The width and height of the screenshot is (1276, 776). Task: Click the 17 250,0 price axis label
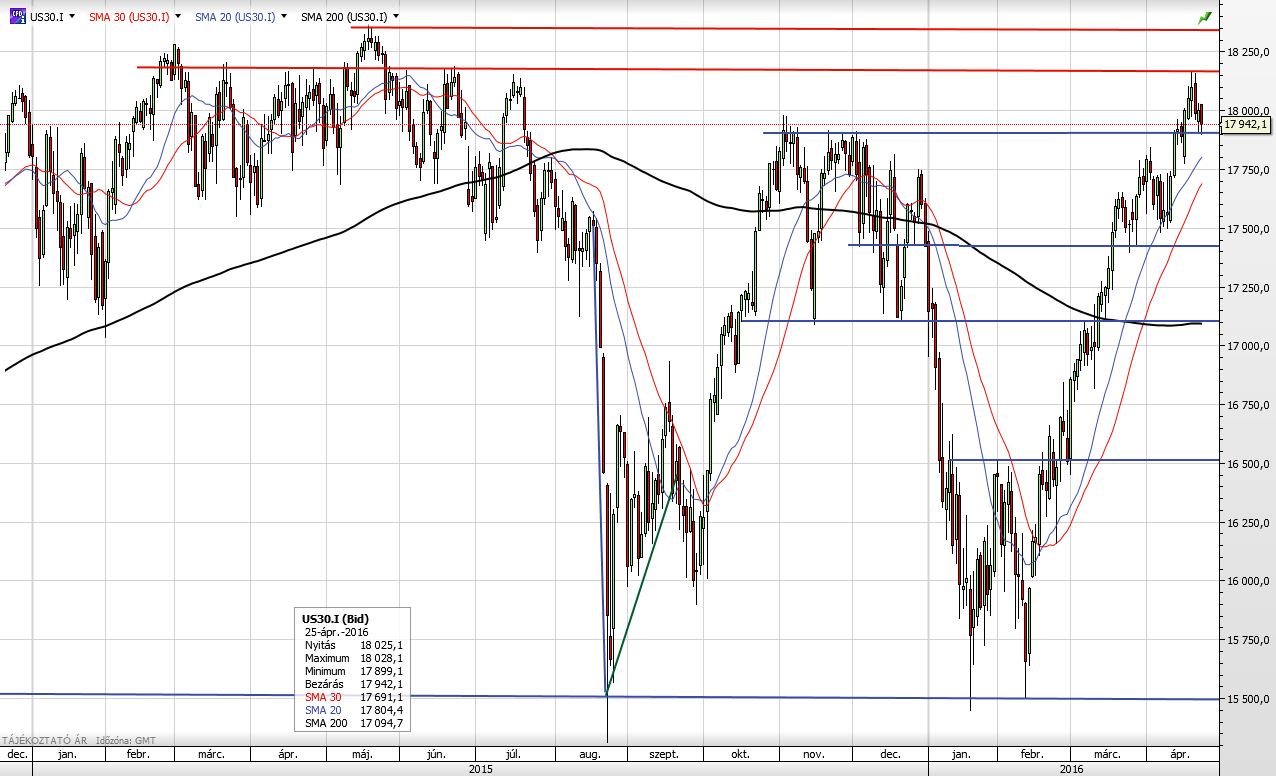(1249, 288)
